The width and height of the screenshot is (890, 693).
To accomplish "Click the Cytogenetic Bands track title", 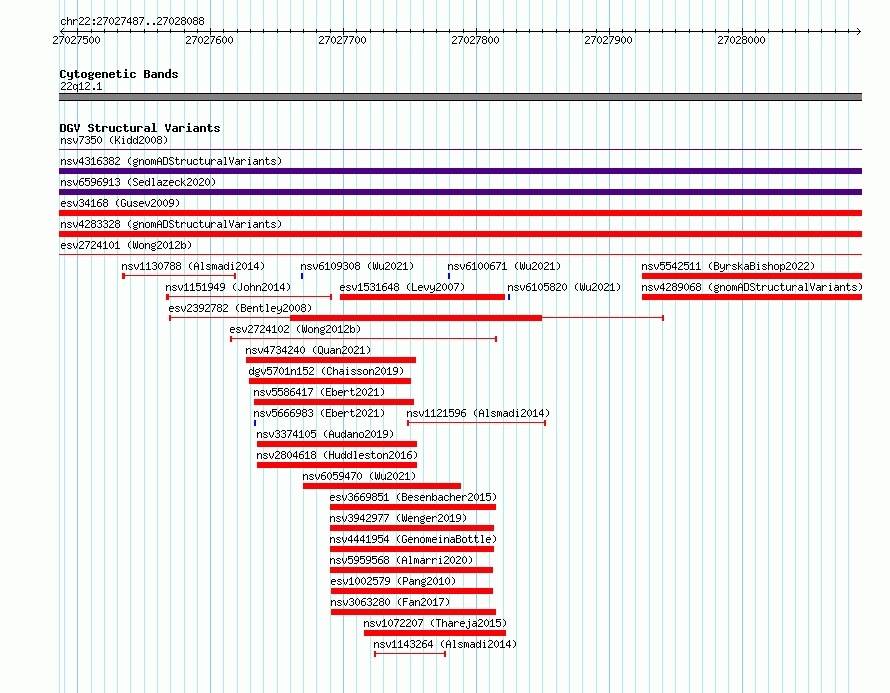I will point(119,74).
